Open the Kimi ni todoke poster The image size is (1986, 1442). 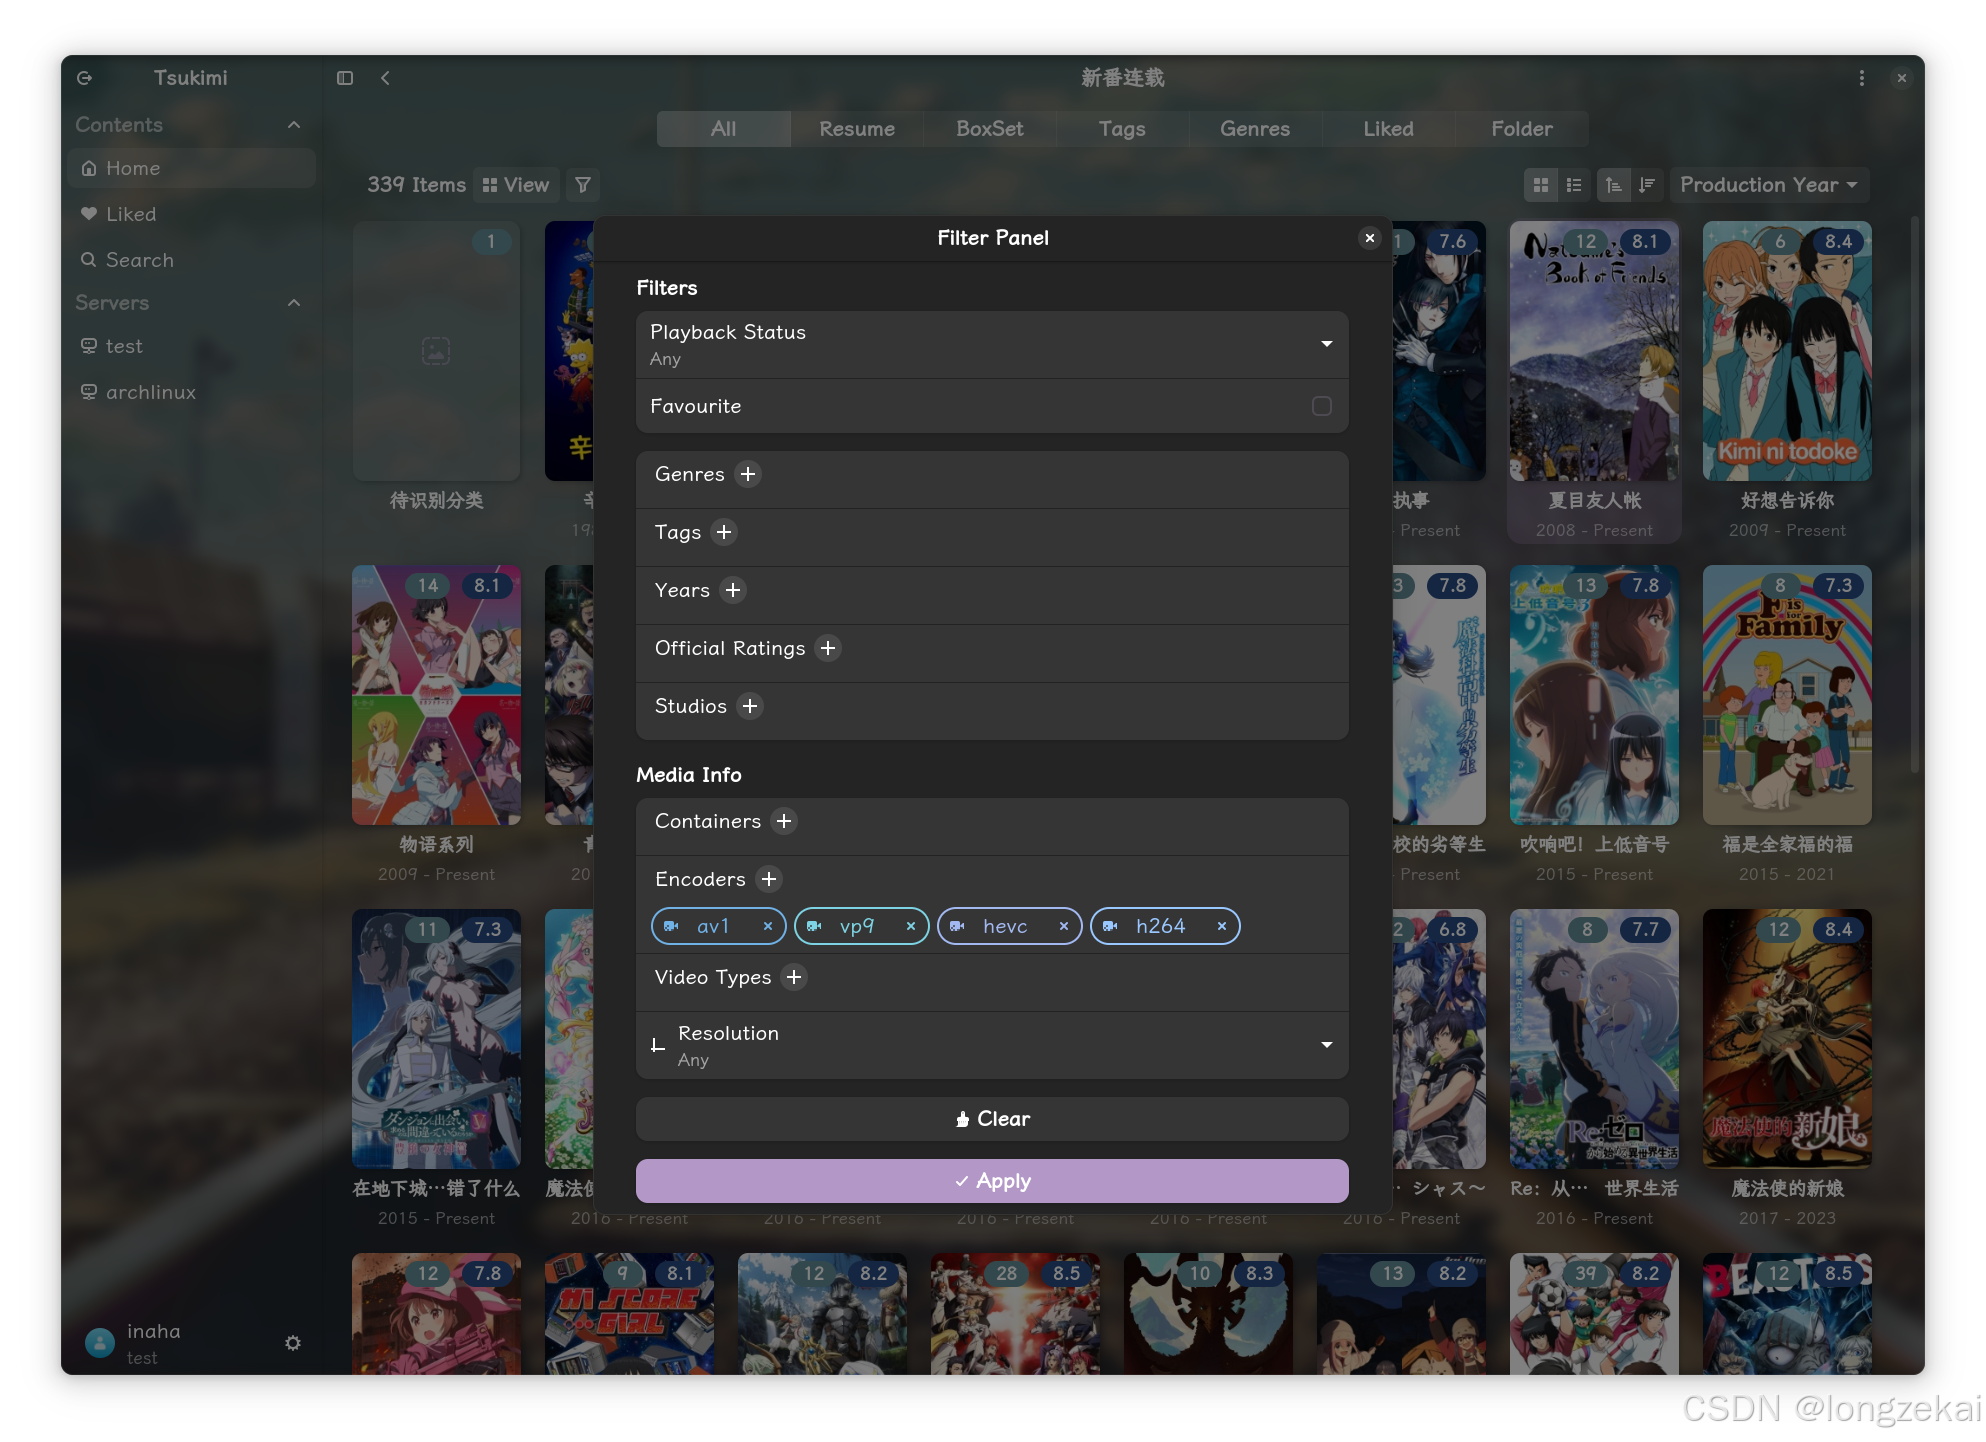pyautogui.click(x=1786, y=351)
